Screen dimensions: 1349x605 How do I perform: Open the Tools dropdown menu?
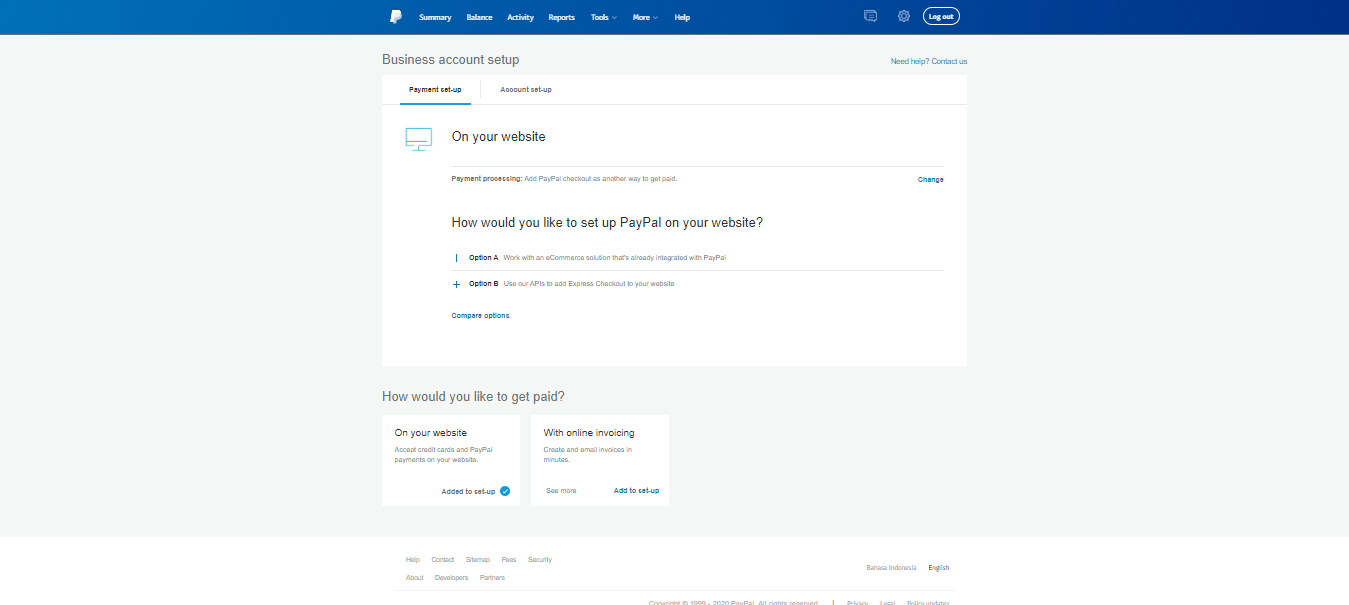pyautogui.click(x=603, y=17)
